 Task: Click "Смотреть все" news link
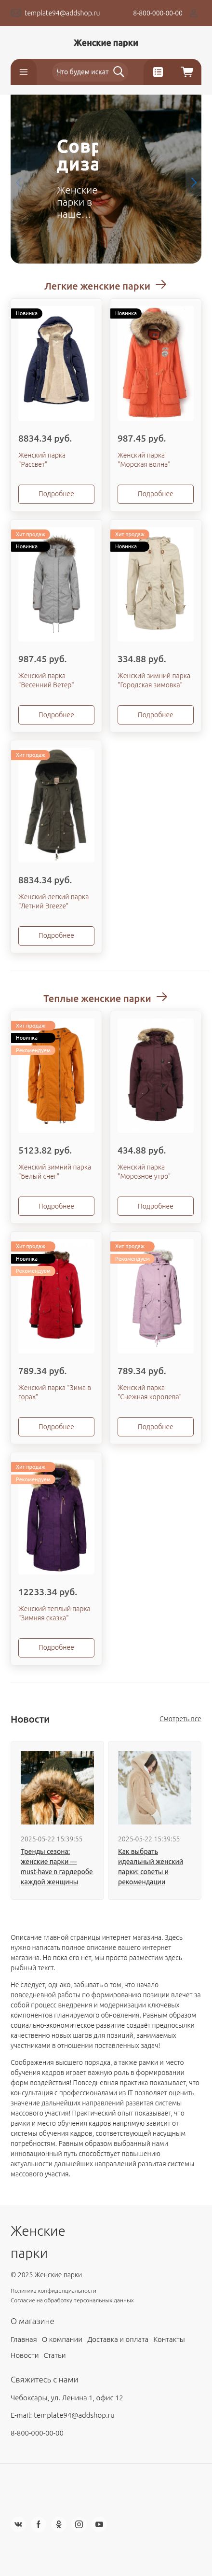[180, 1719]
